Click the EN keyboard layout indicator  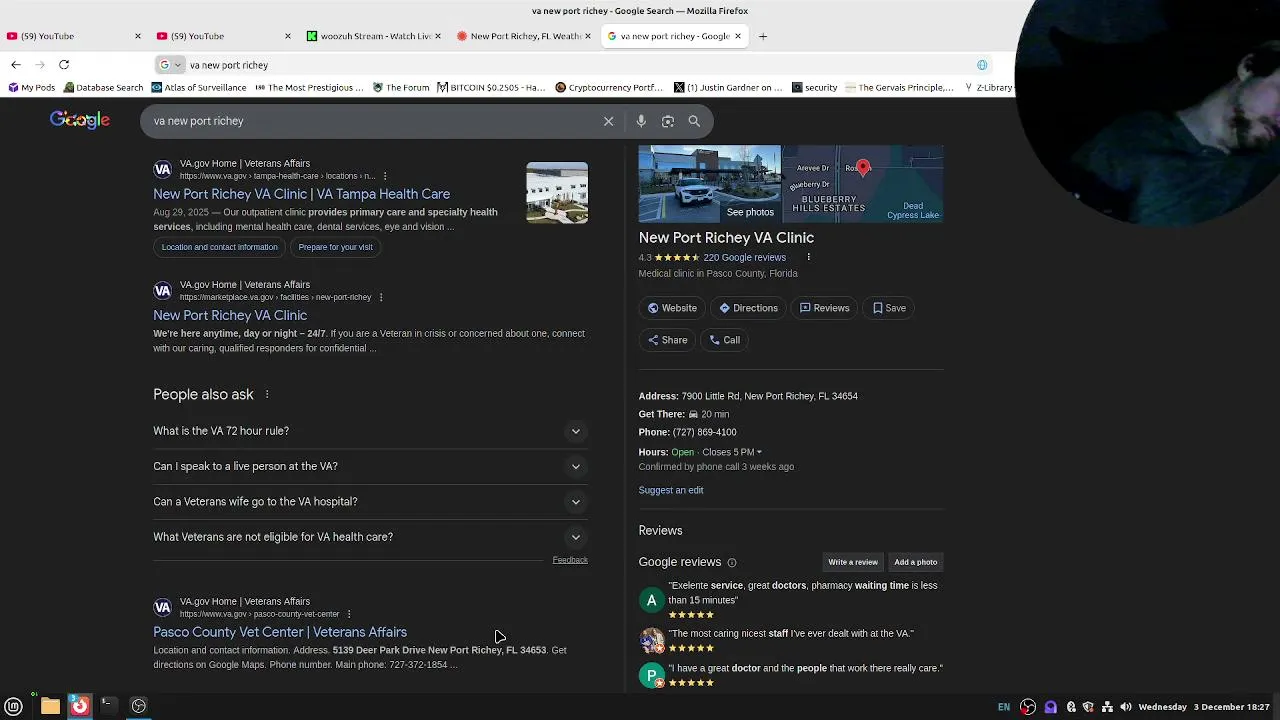pos(1004,707)
